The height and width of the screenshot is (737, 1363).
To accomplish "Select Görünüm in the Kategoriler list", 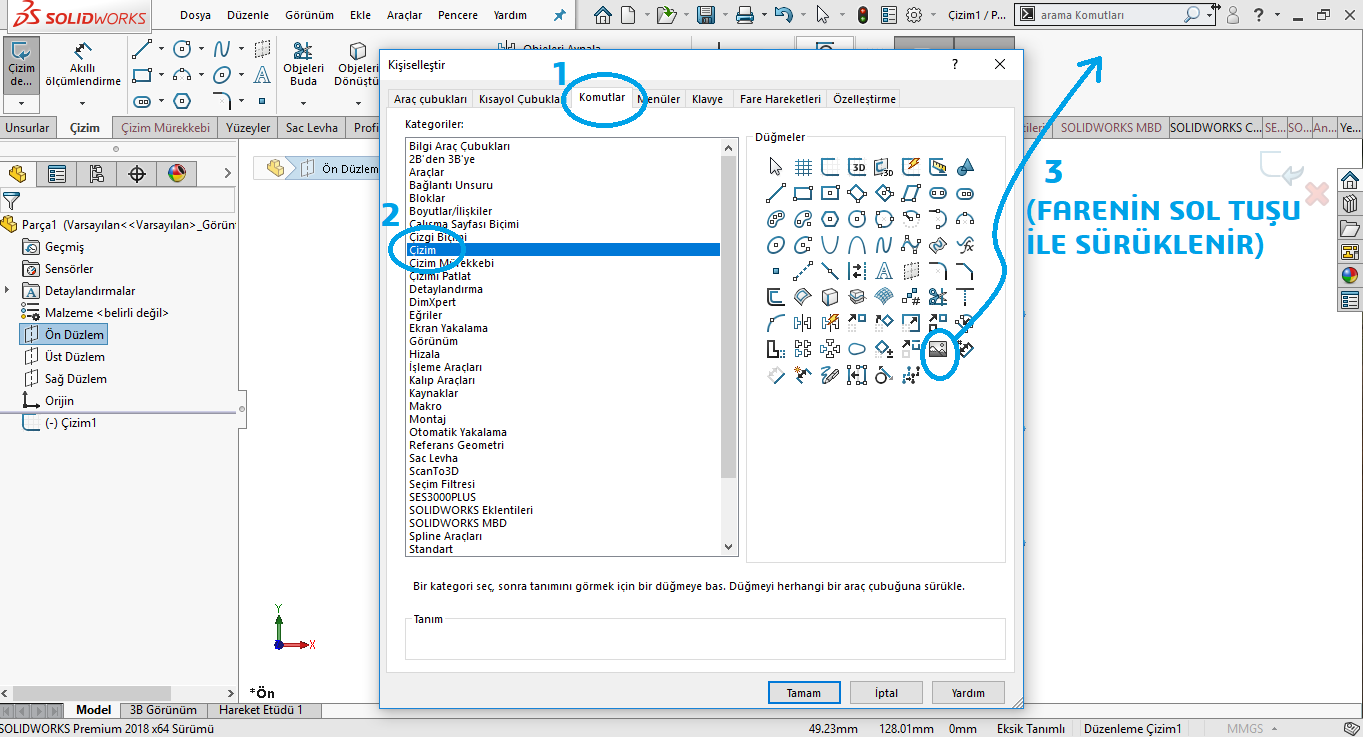I will point(433,341).
